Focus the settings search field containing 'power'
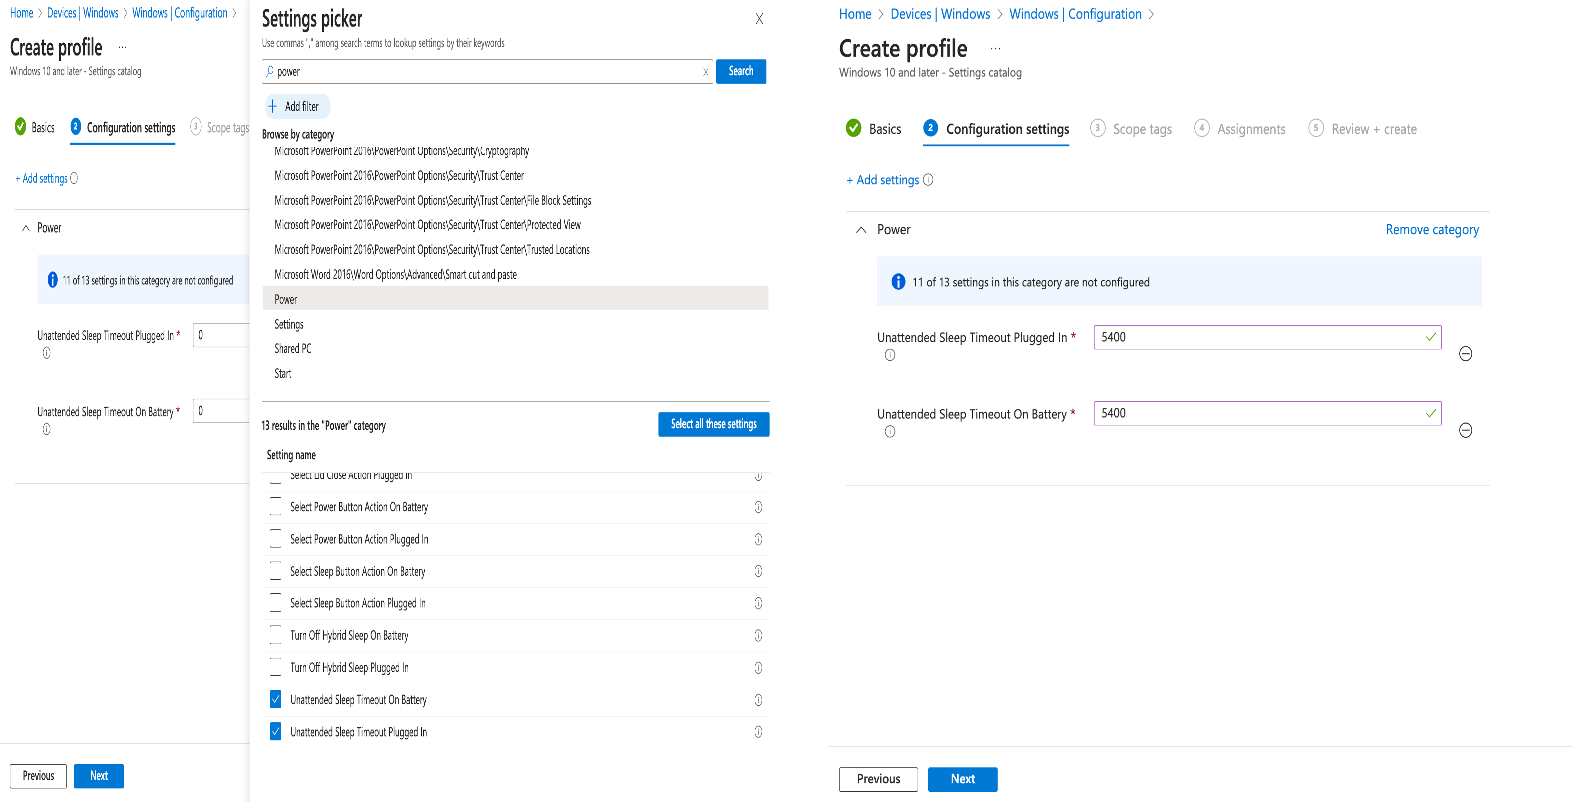The height and width of the screenshot is (802, 1574). pyautogui.click(x=488, y=72)
